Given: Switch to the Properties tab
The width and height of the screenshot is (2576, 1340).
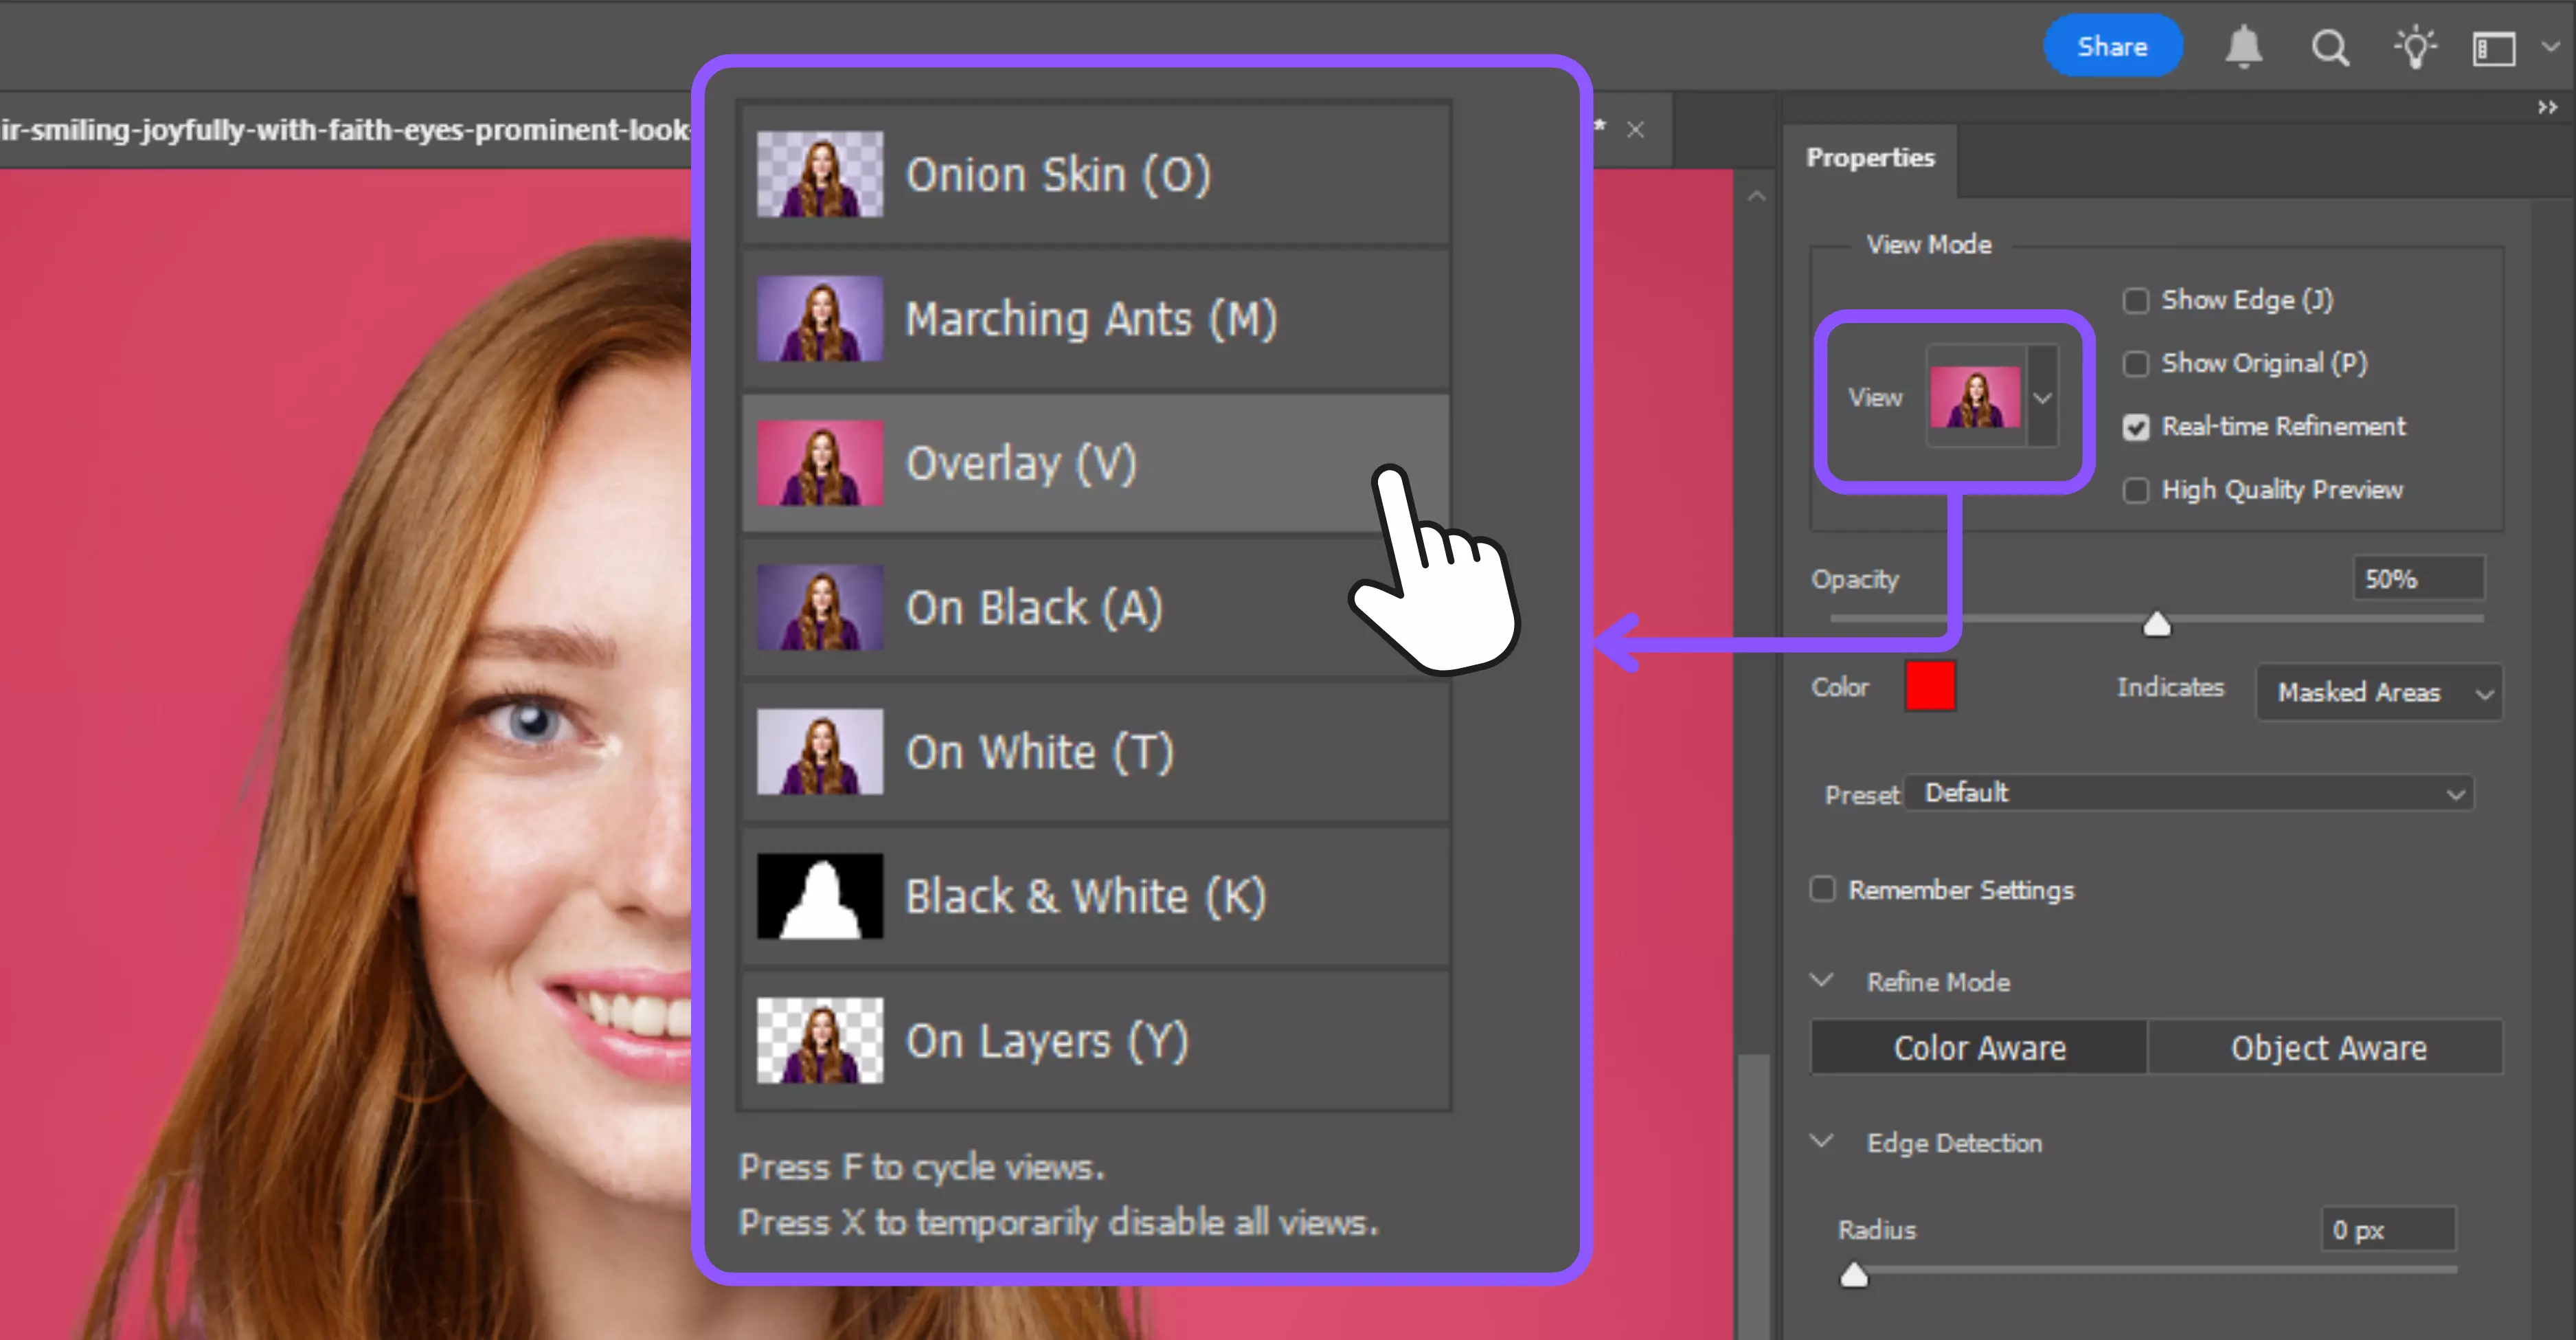Looking at the screenshot, I should click(x=1870, y=158).
